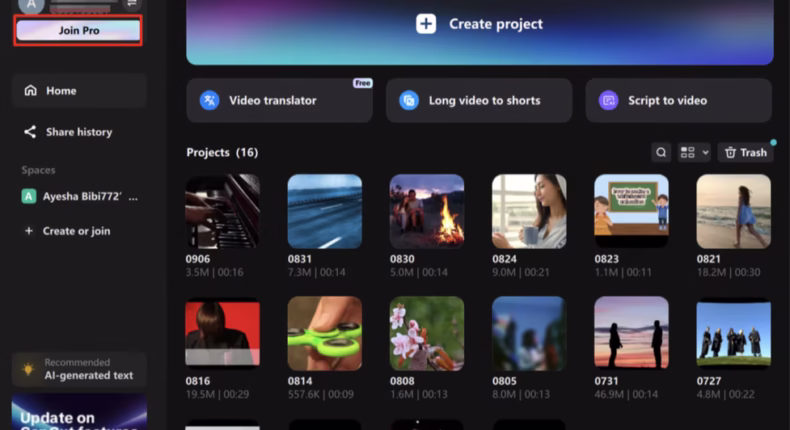Screen dimensions: 790x430
Task: Open Share history in sidebar
Action: coord(79,132)
